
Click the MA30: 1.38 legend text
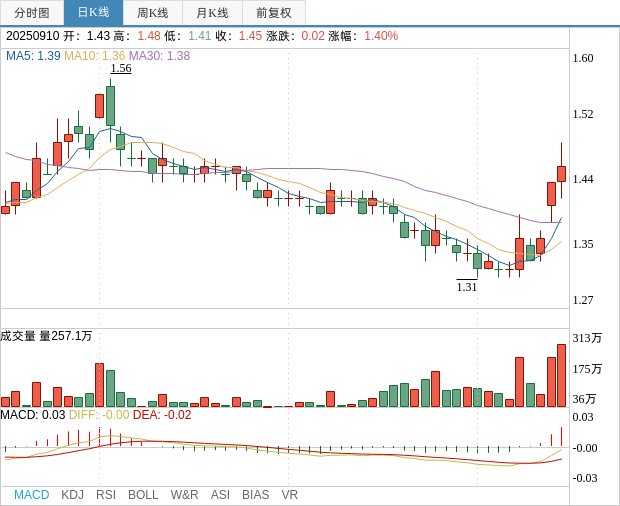tap(159, 56)
